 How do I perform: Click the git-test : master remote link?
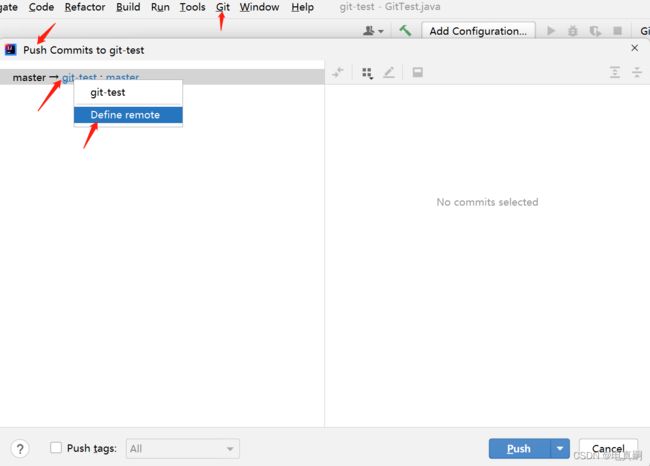(101, 78)
